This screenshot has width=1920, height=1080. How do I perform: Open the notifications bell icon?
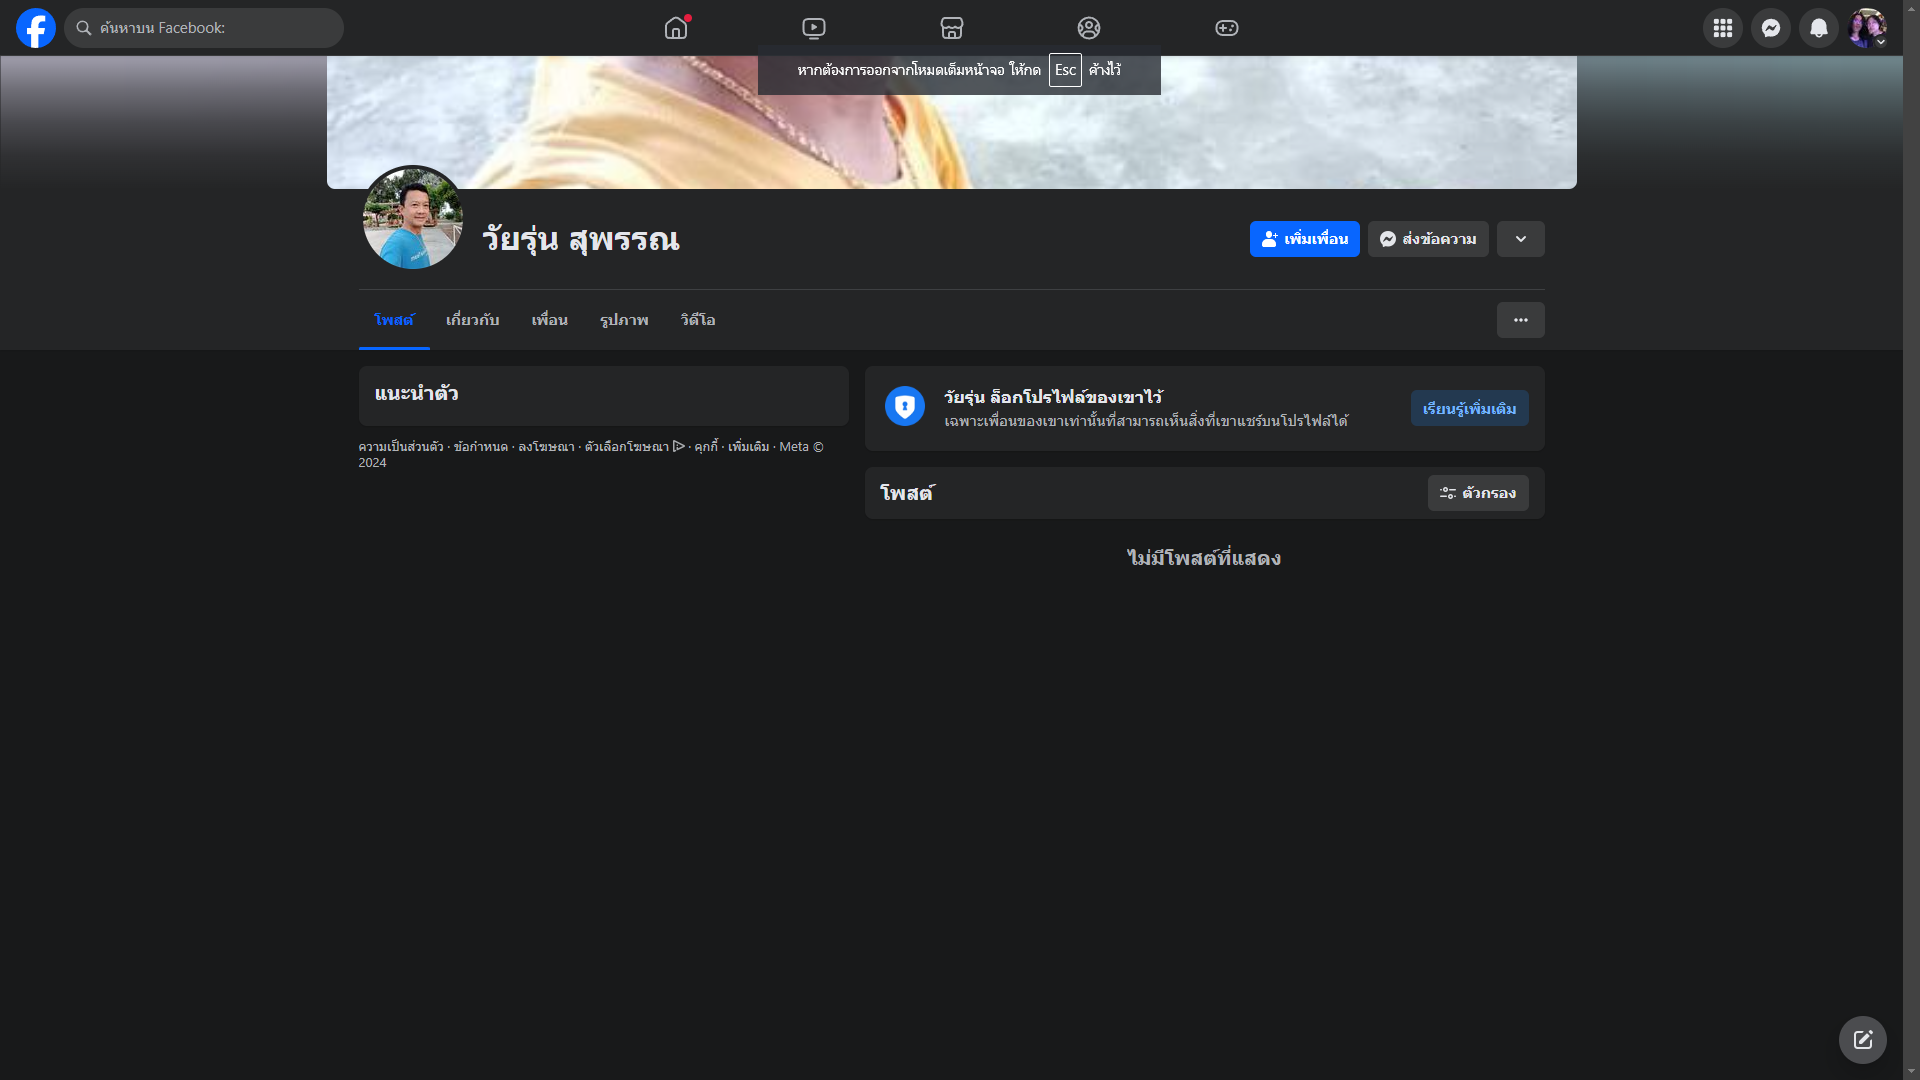click(1819, 28)
